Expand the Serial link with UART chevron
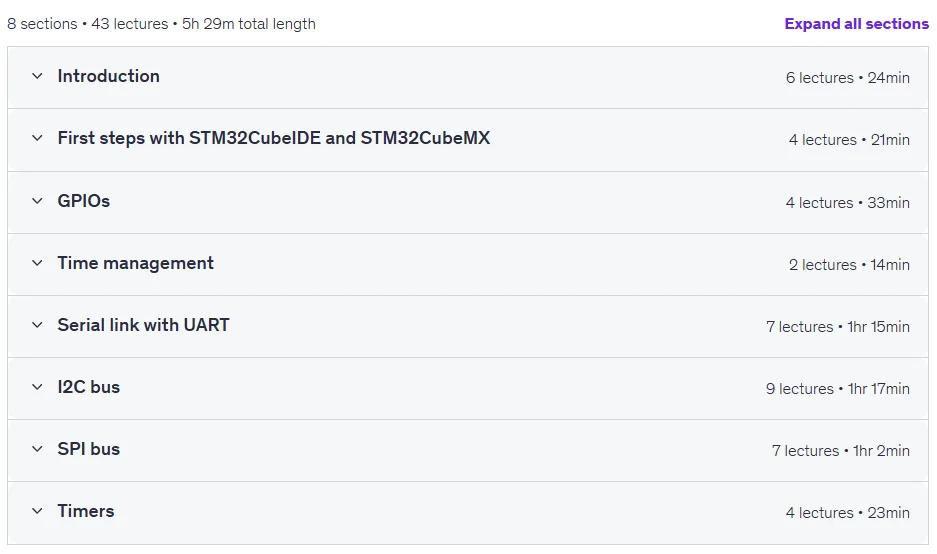The image size is (937, 554). [x=37, y=325]
